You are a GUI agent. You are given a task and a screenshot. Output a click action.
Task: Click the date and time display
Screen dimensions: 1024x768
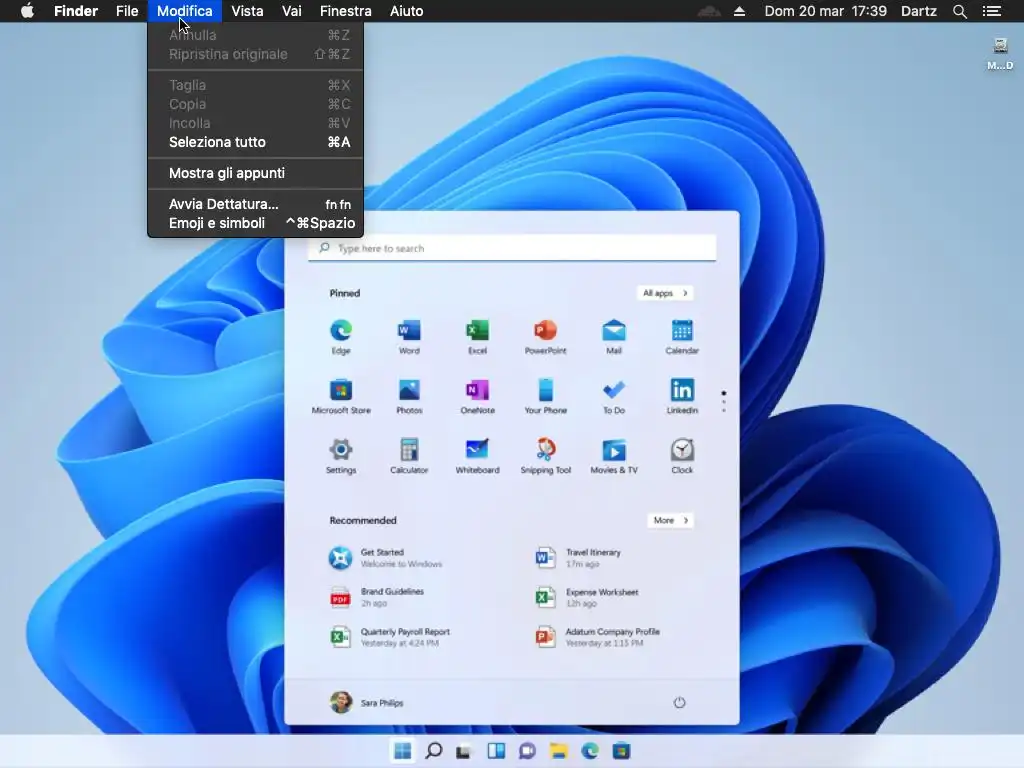tap(825, 11)
